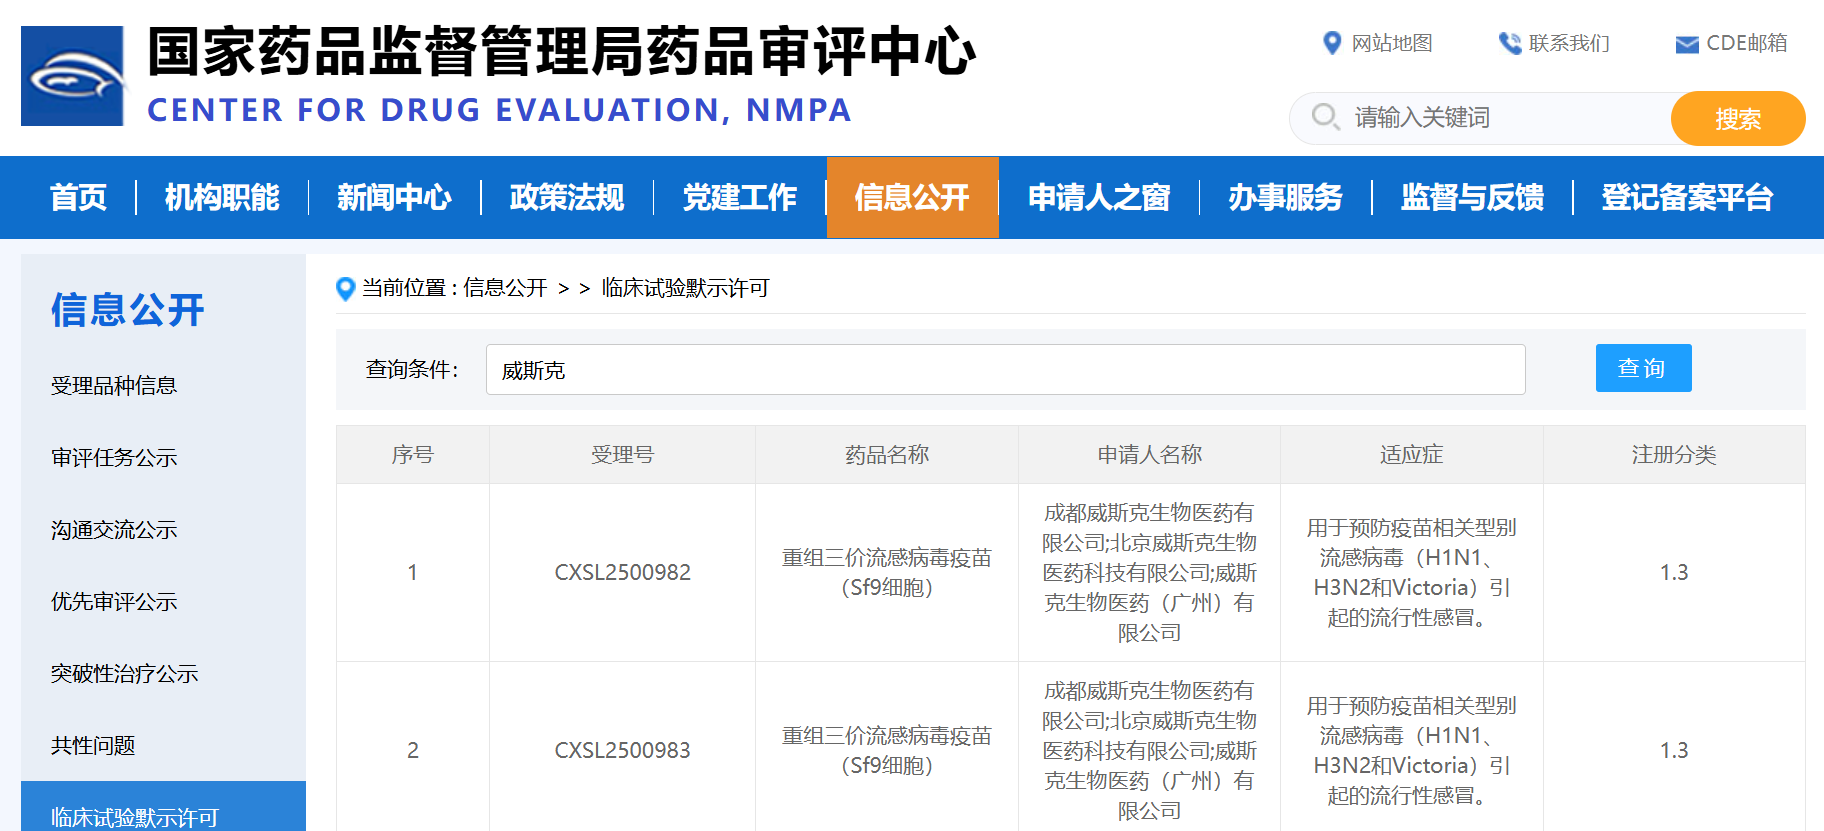Open 优先审评公示 sidebar item
1824x831 pixels.
(114, 602)
